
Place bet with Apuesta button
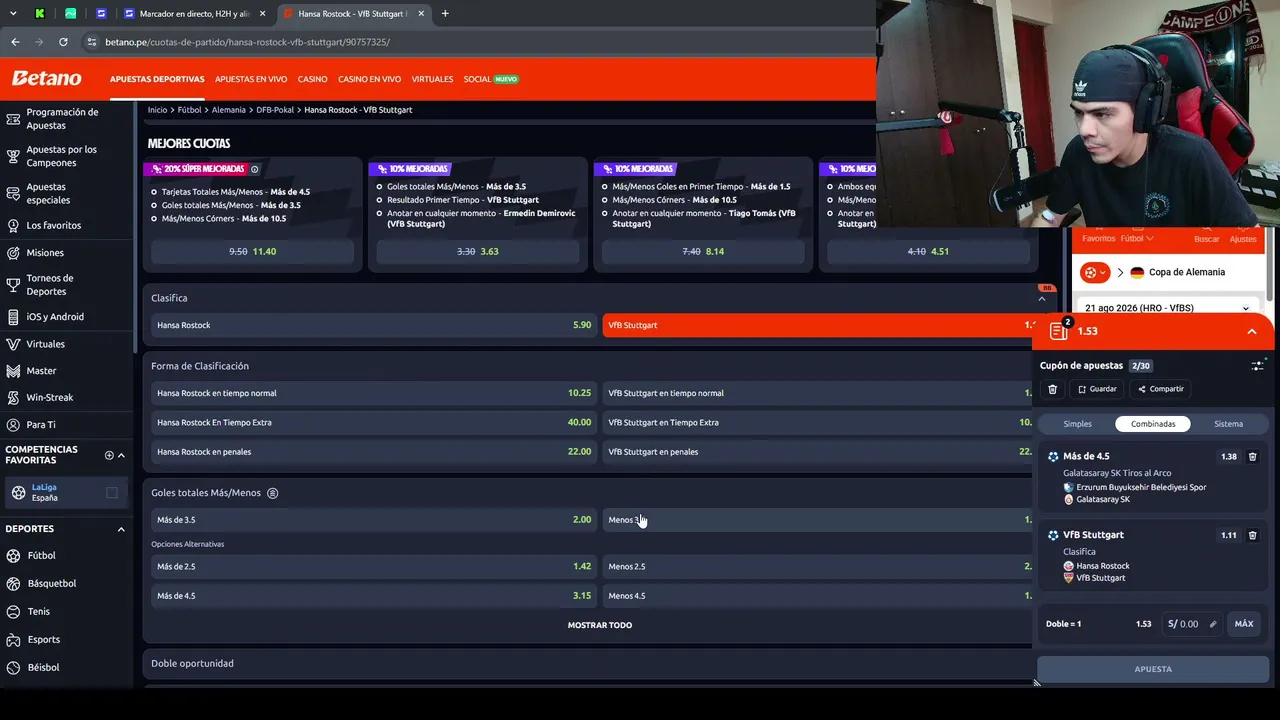[1153, 669]
